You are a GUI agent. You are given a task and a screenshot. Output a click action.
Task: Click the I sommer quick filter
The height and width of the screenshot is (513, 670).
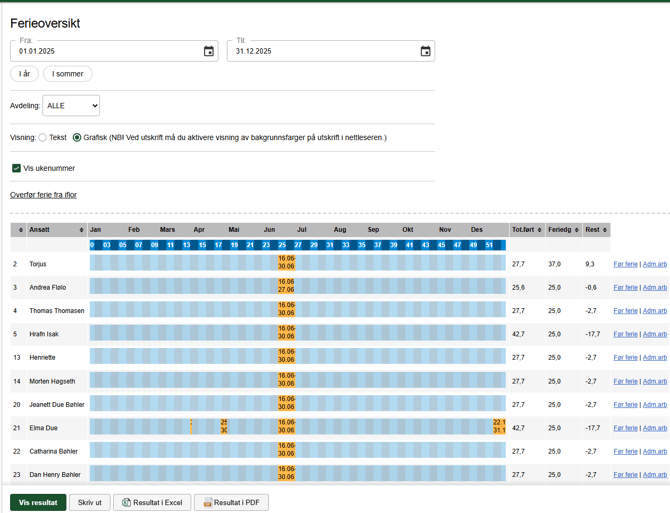[x=68, y=74]
